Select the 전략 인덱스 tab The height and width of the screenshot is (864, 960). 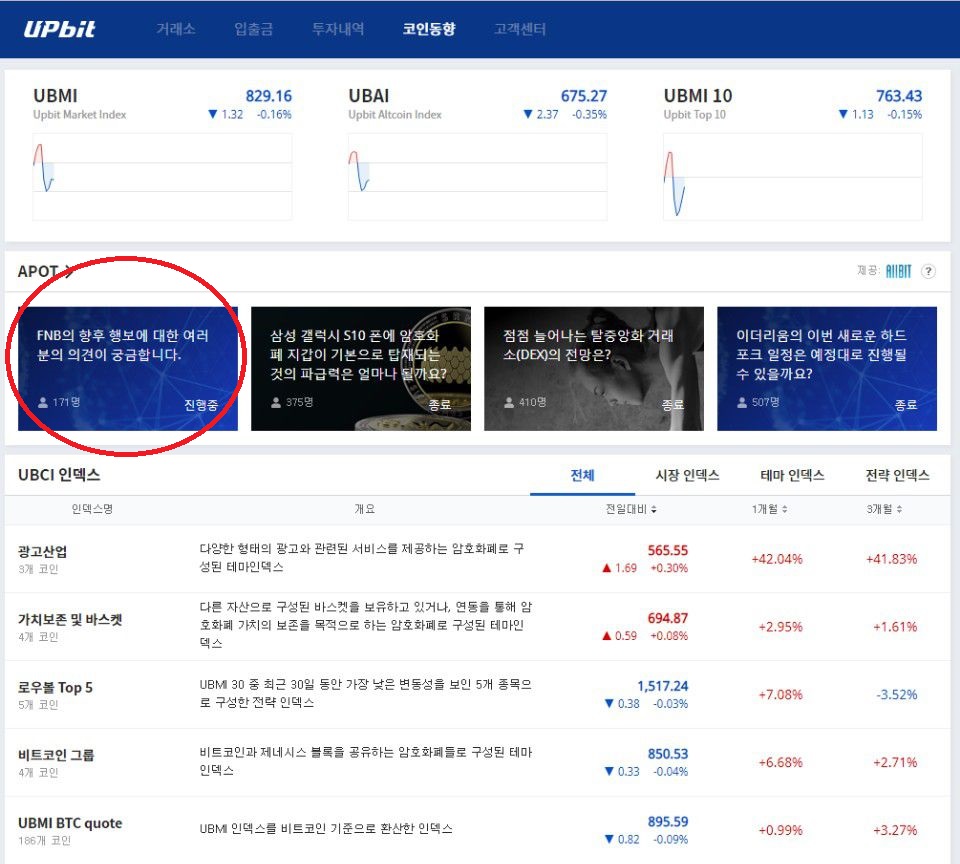897,475
